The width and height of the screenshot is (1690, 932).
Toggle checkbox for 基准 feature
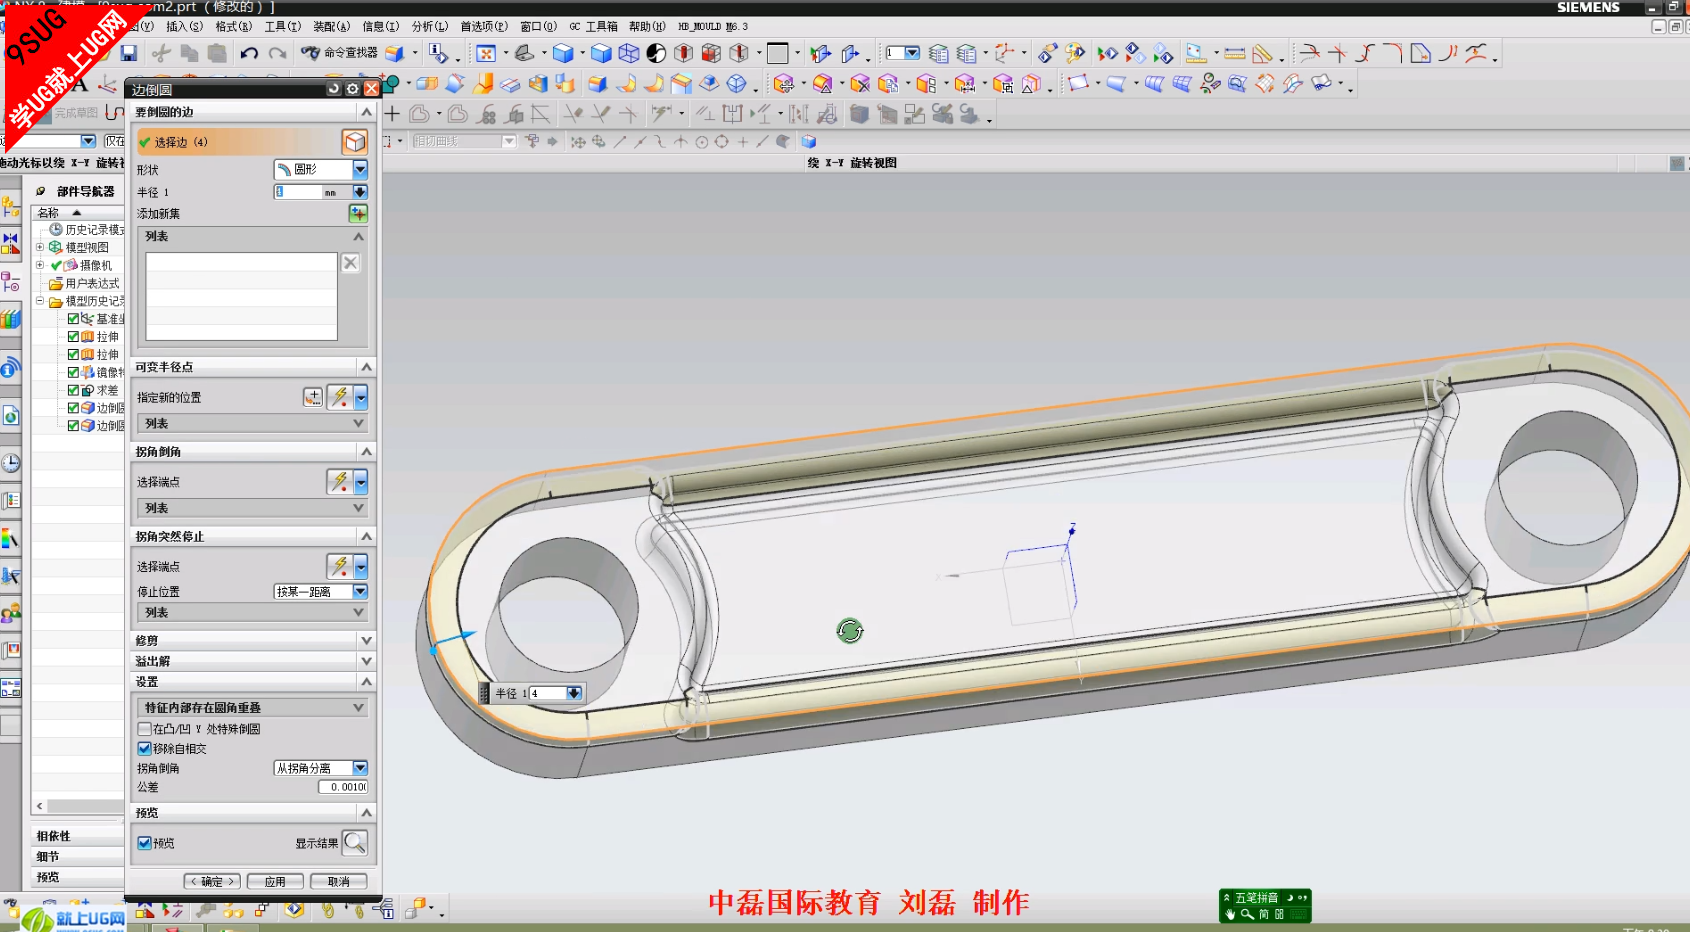73,319
